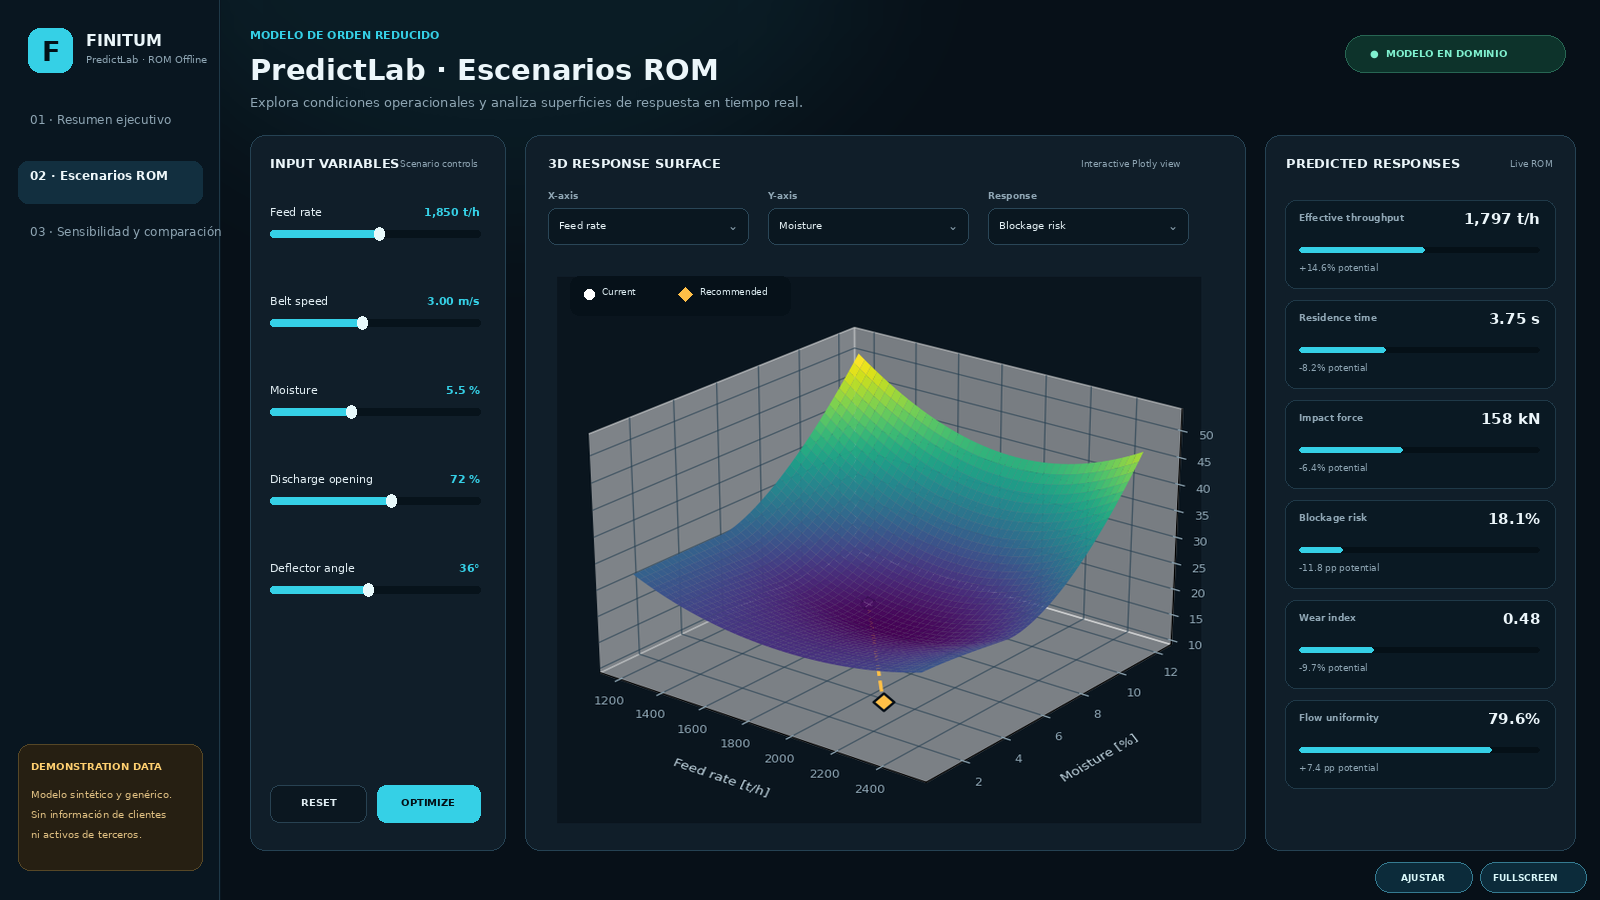This screenshot has width=1600, height=900.
Task: Click the 'INPUT VARIABLES' panel title
Action: tap(334, 164)
